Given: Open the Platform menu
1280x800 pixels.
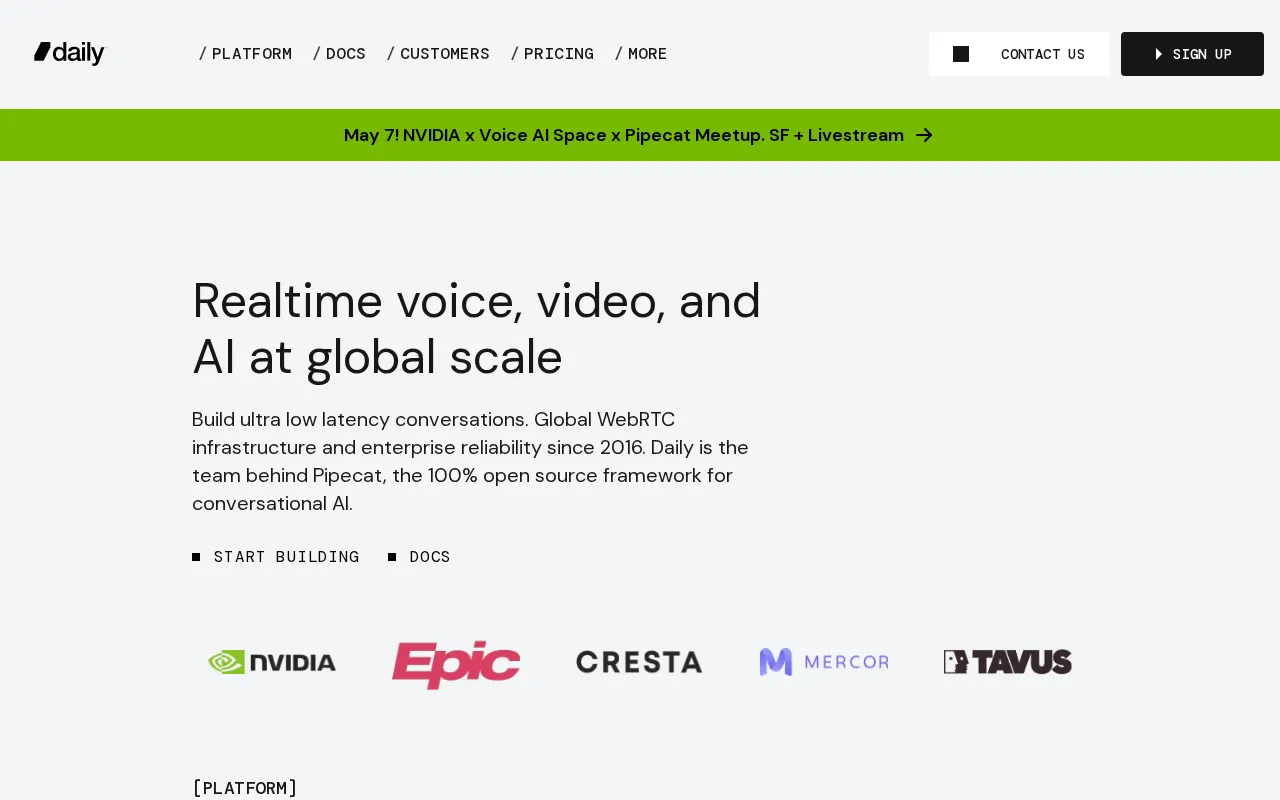Looking at the screenshot, I should pyautogui.click(x=245, y=54).
